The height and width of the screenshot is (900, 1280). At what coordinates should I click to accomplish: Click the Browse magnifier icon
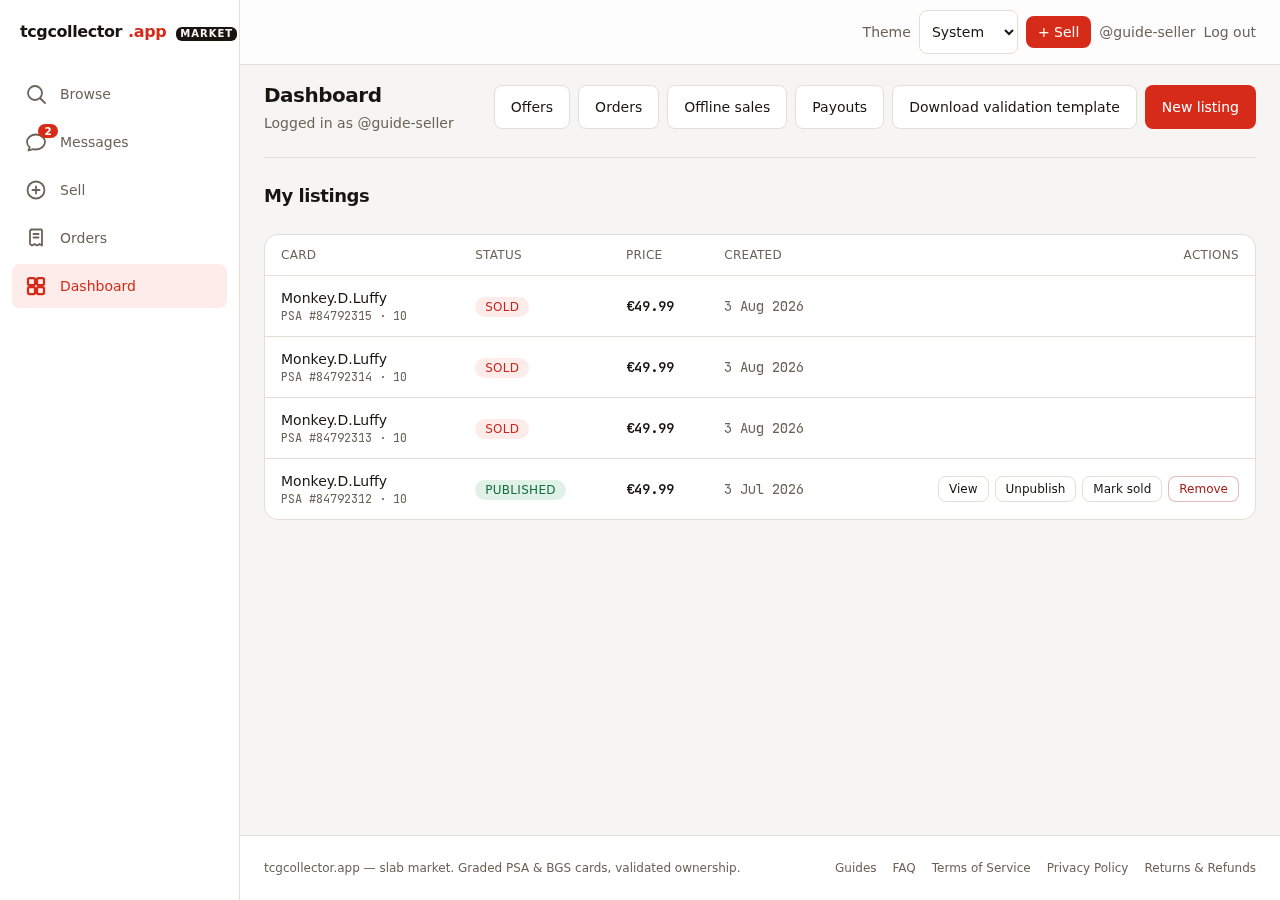(x=36, y=94)
